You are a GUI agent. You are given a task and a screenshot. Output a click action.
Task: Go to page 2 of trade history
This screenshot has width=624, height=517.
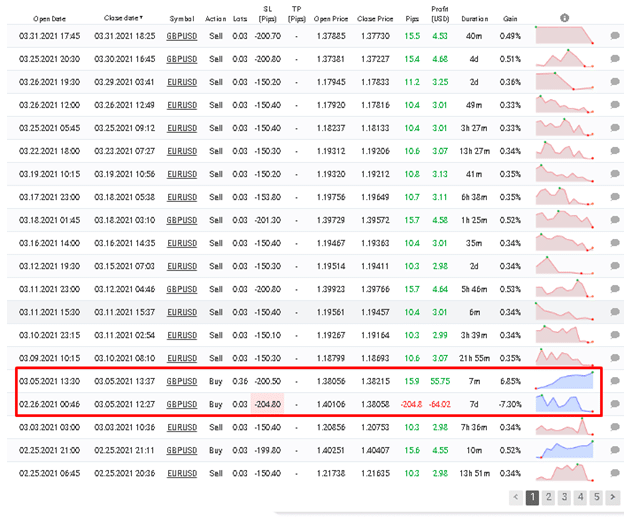coord(549,497)
